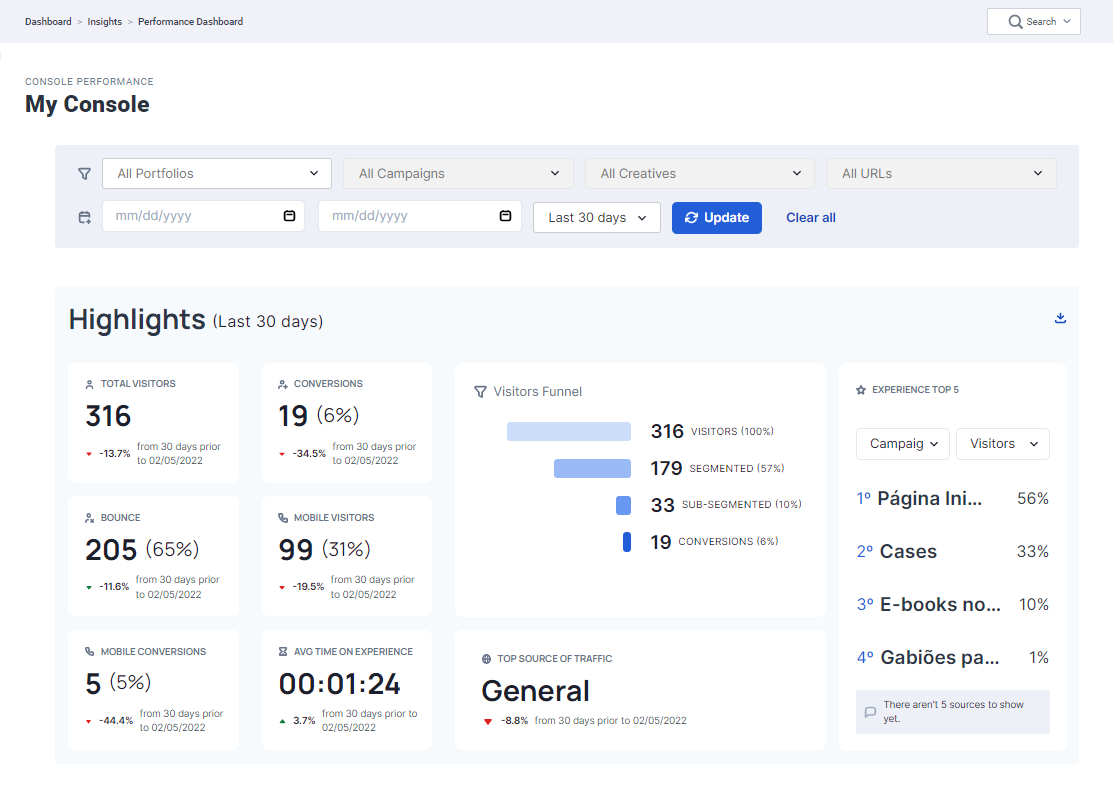Open the All URLs dropdown
1113x807 pixels.
[x=941, y=174]
